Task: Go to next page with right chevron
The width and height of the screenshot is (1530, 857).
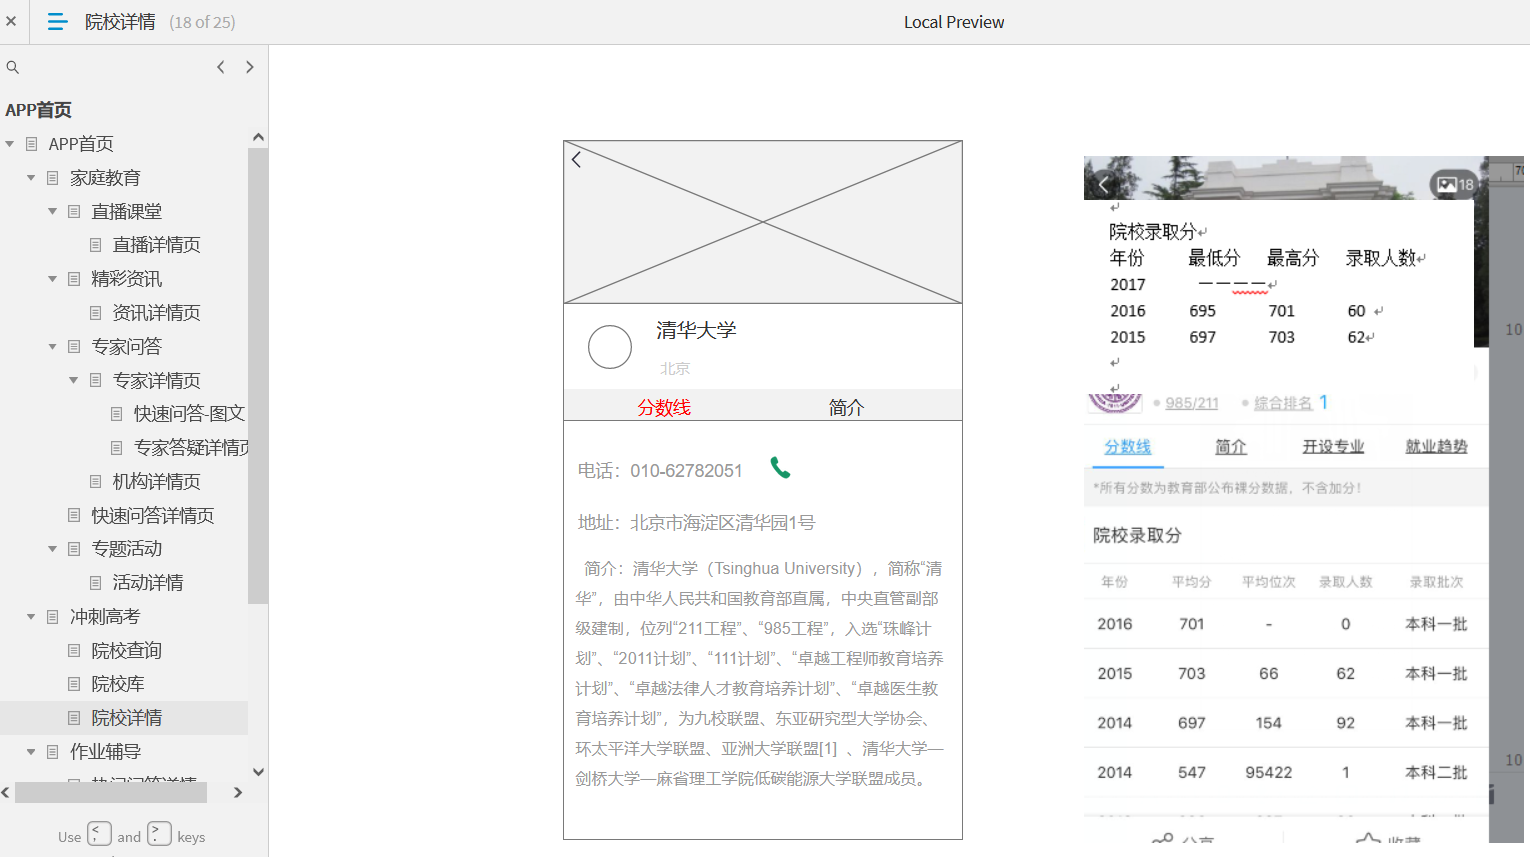Action: [x=250, y=67]
